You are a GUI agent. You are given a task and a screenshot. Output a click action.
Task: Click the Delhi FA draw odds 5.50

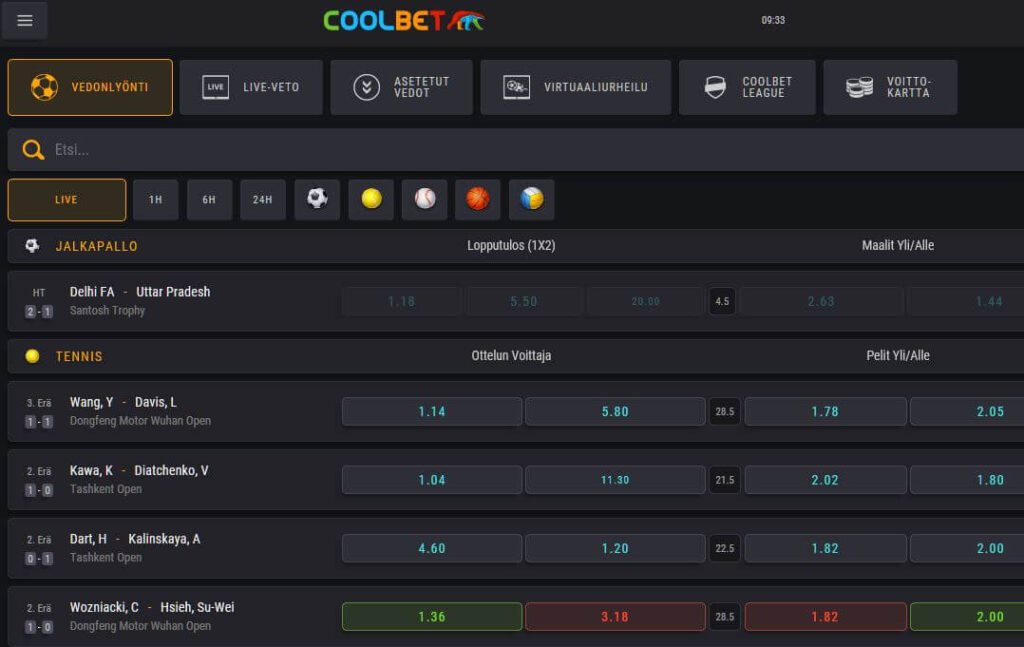[524, 301]
